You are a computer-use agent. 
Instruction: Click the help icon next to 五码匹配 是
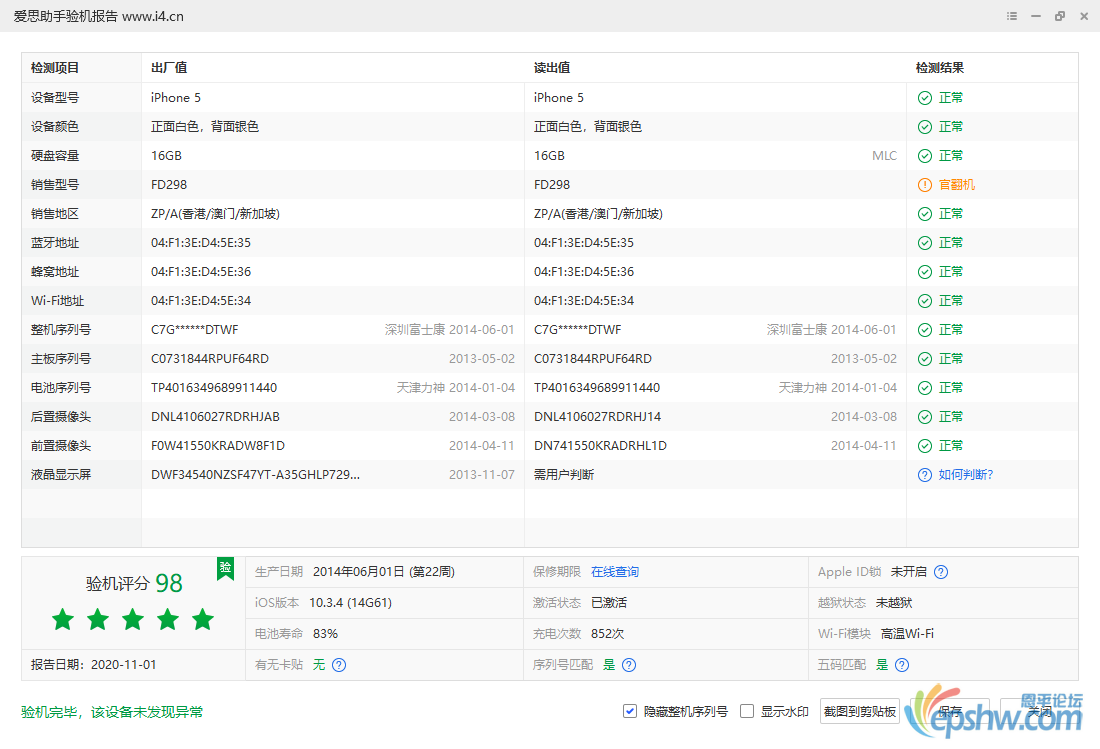point(902,665)
